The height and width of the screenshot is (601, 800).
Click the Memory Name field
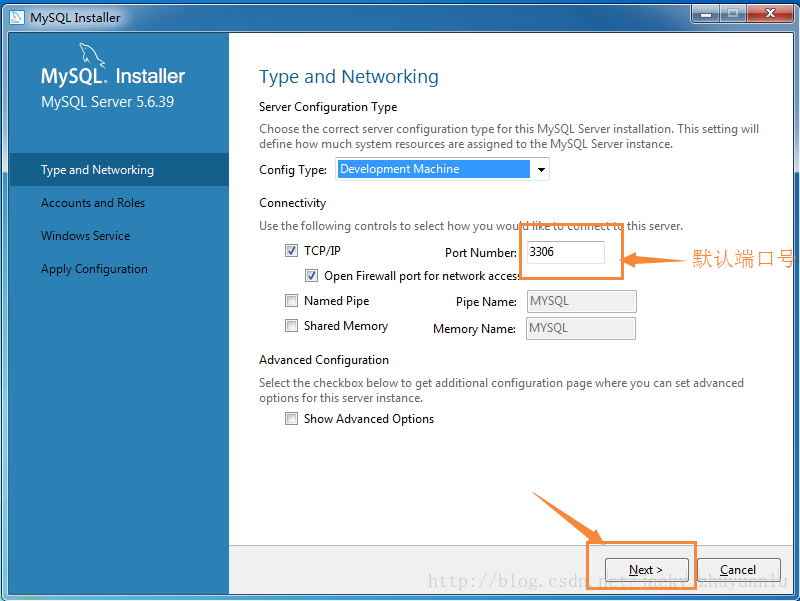(581, 328)
